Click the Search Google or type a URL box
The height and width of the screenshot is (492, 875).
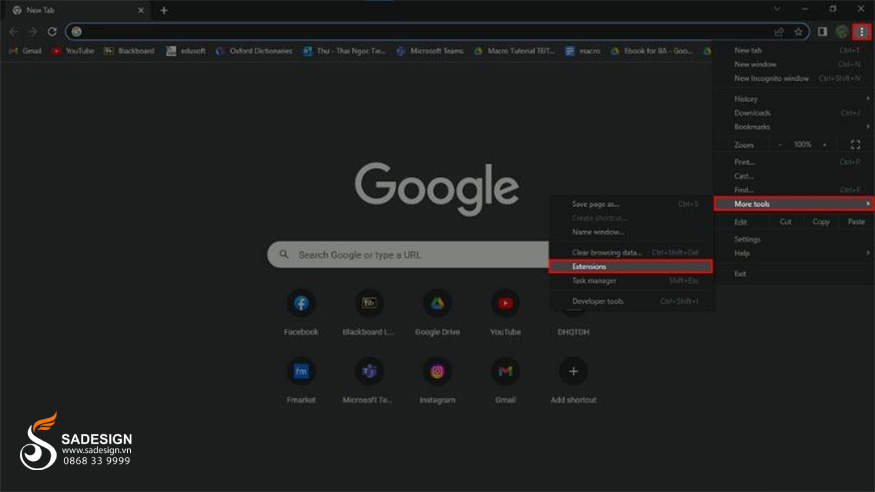408,254
